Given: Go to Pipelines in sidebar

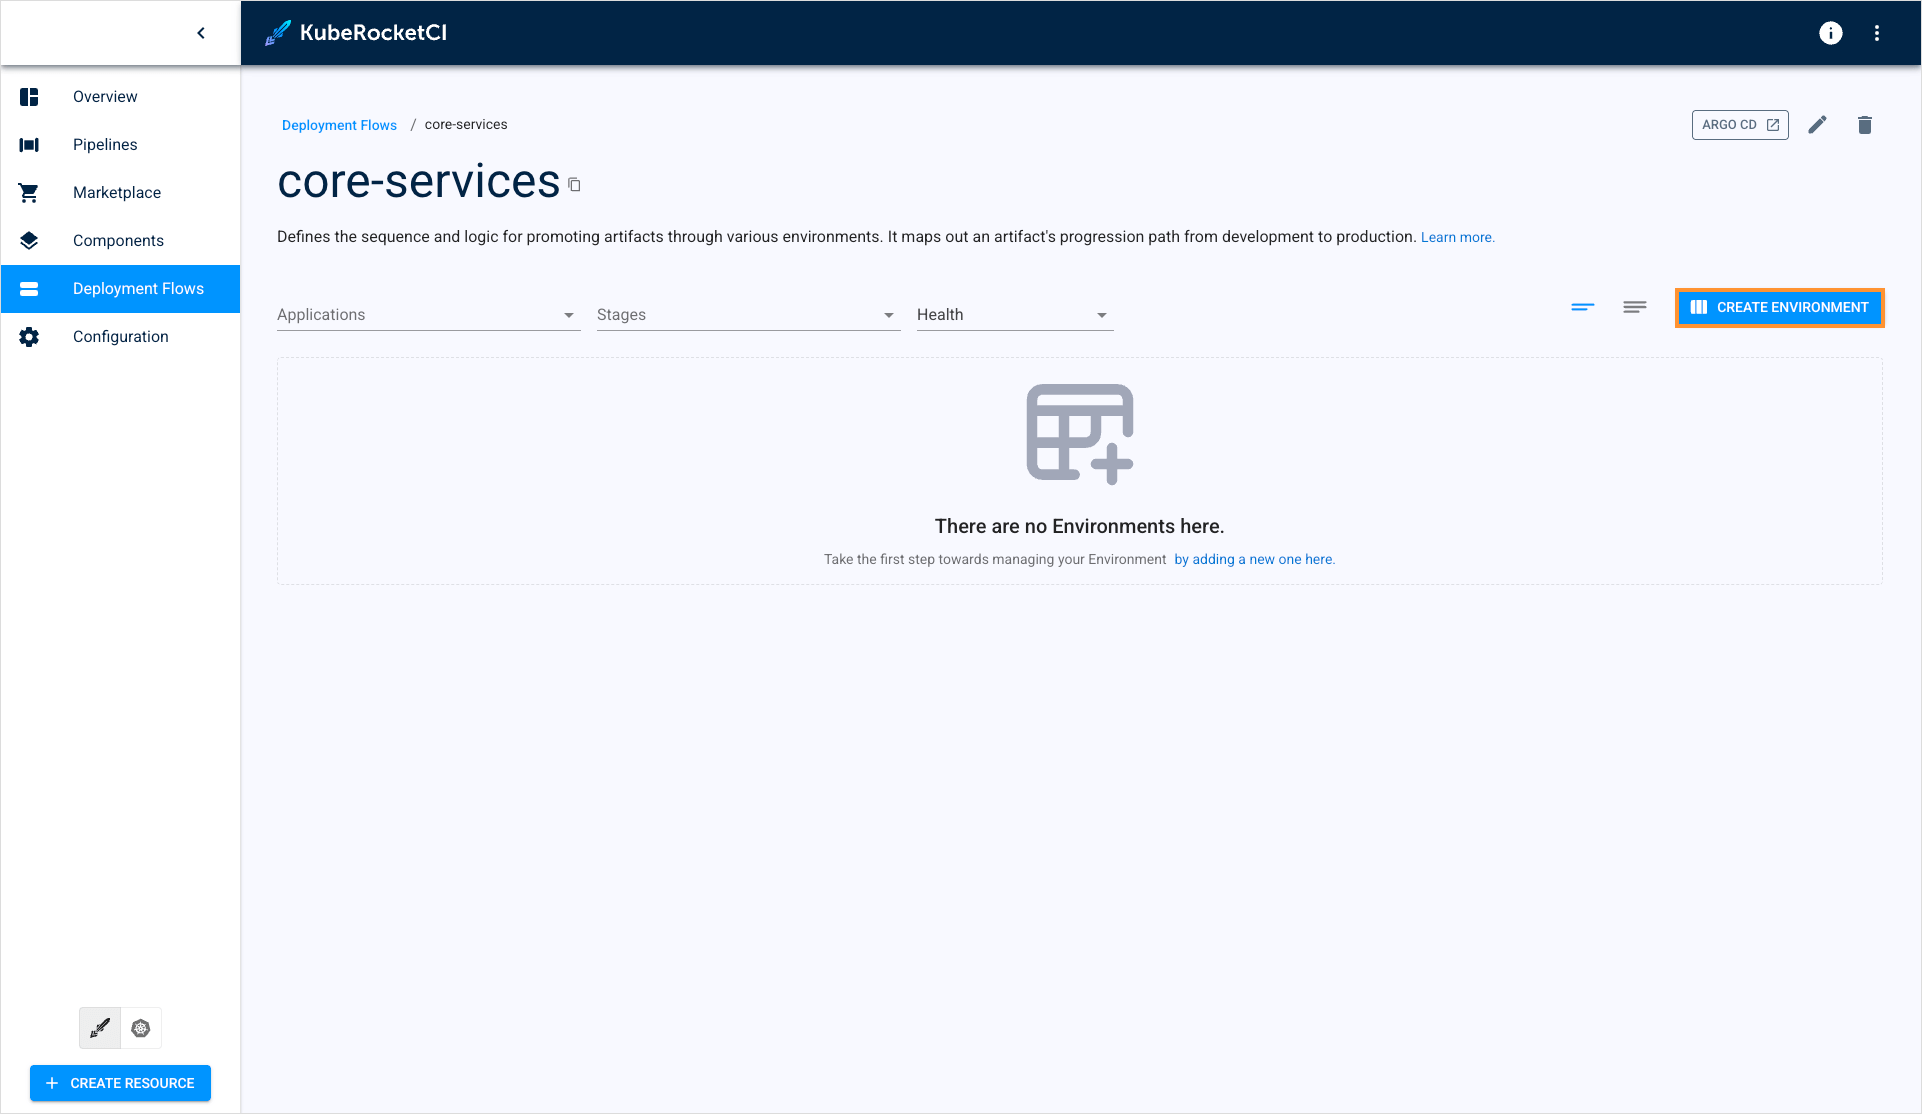Looking at the screenshot, I should (105, 145).
